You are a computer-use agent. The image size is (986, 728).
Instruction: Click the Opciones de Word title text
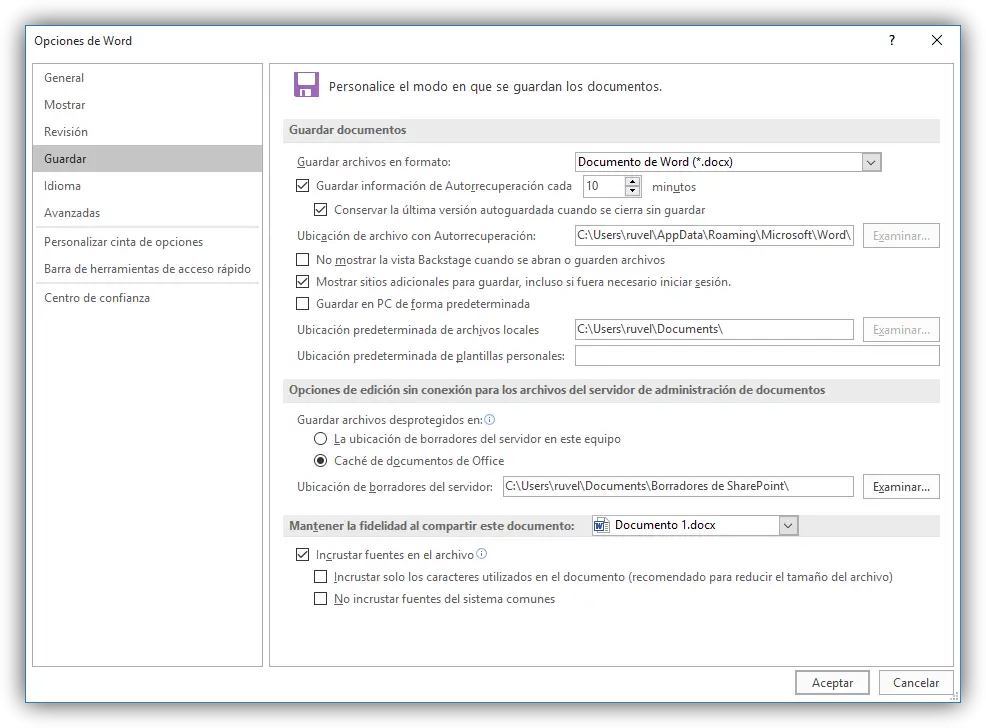pyautogui.click(x=83, y=41)
